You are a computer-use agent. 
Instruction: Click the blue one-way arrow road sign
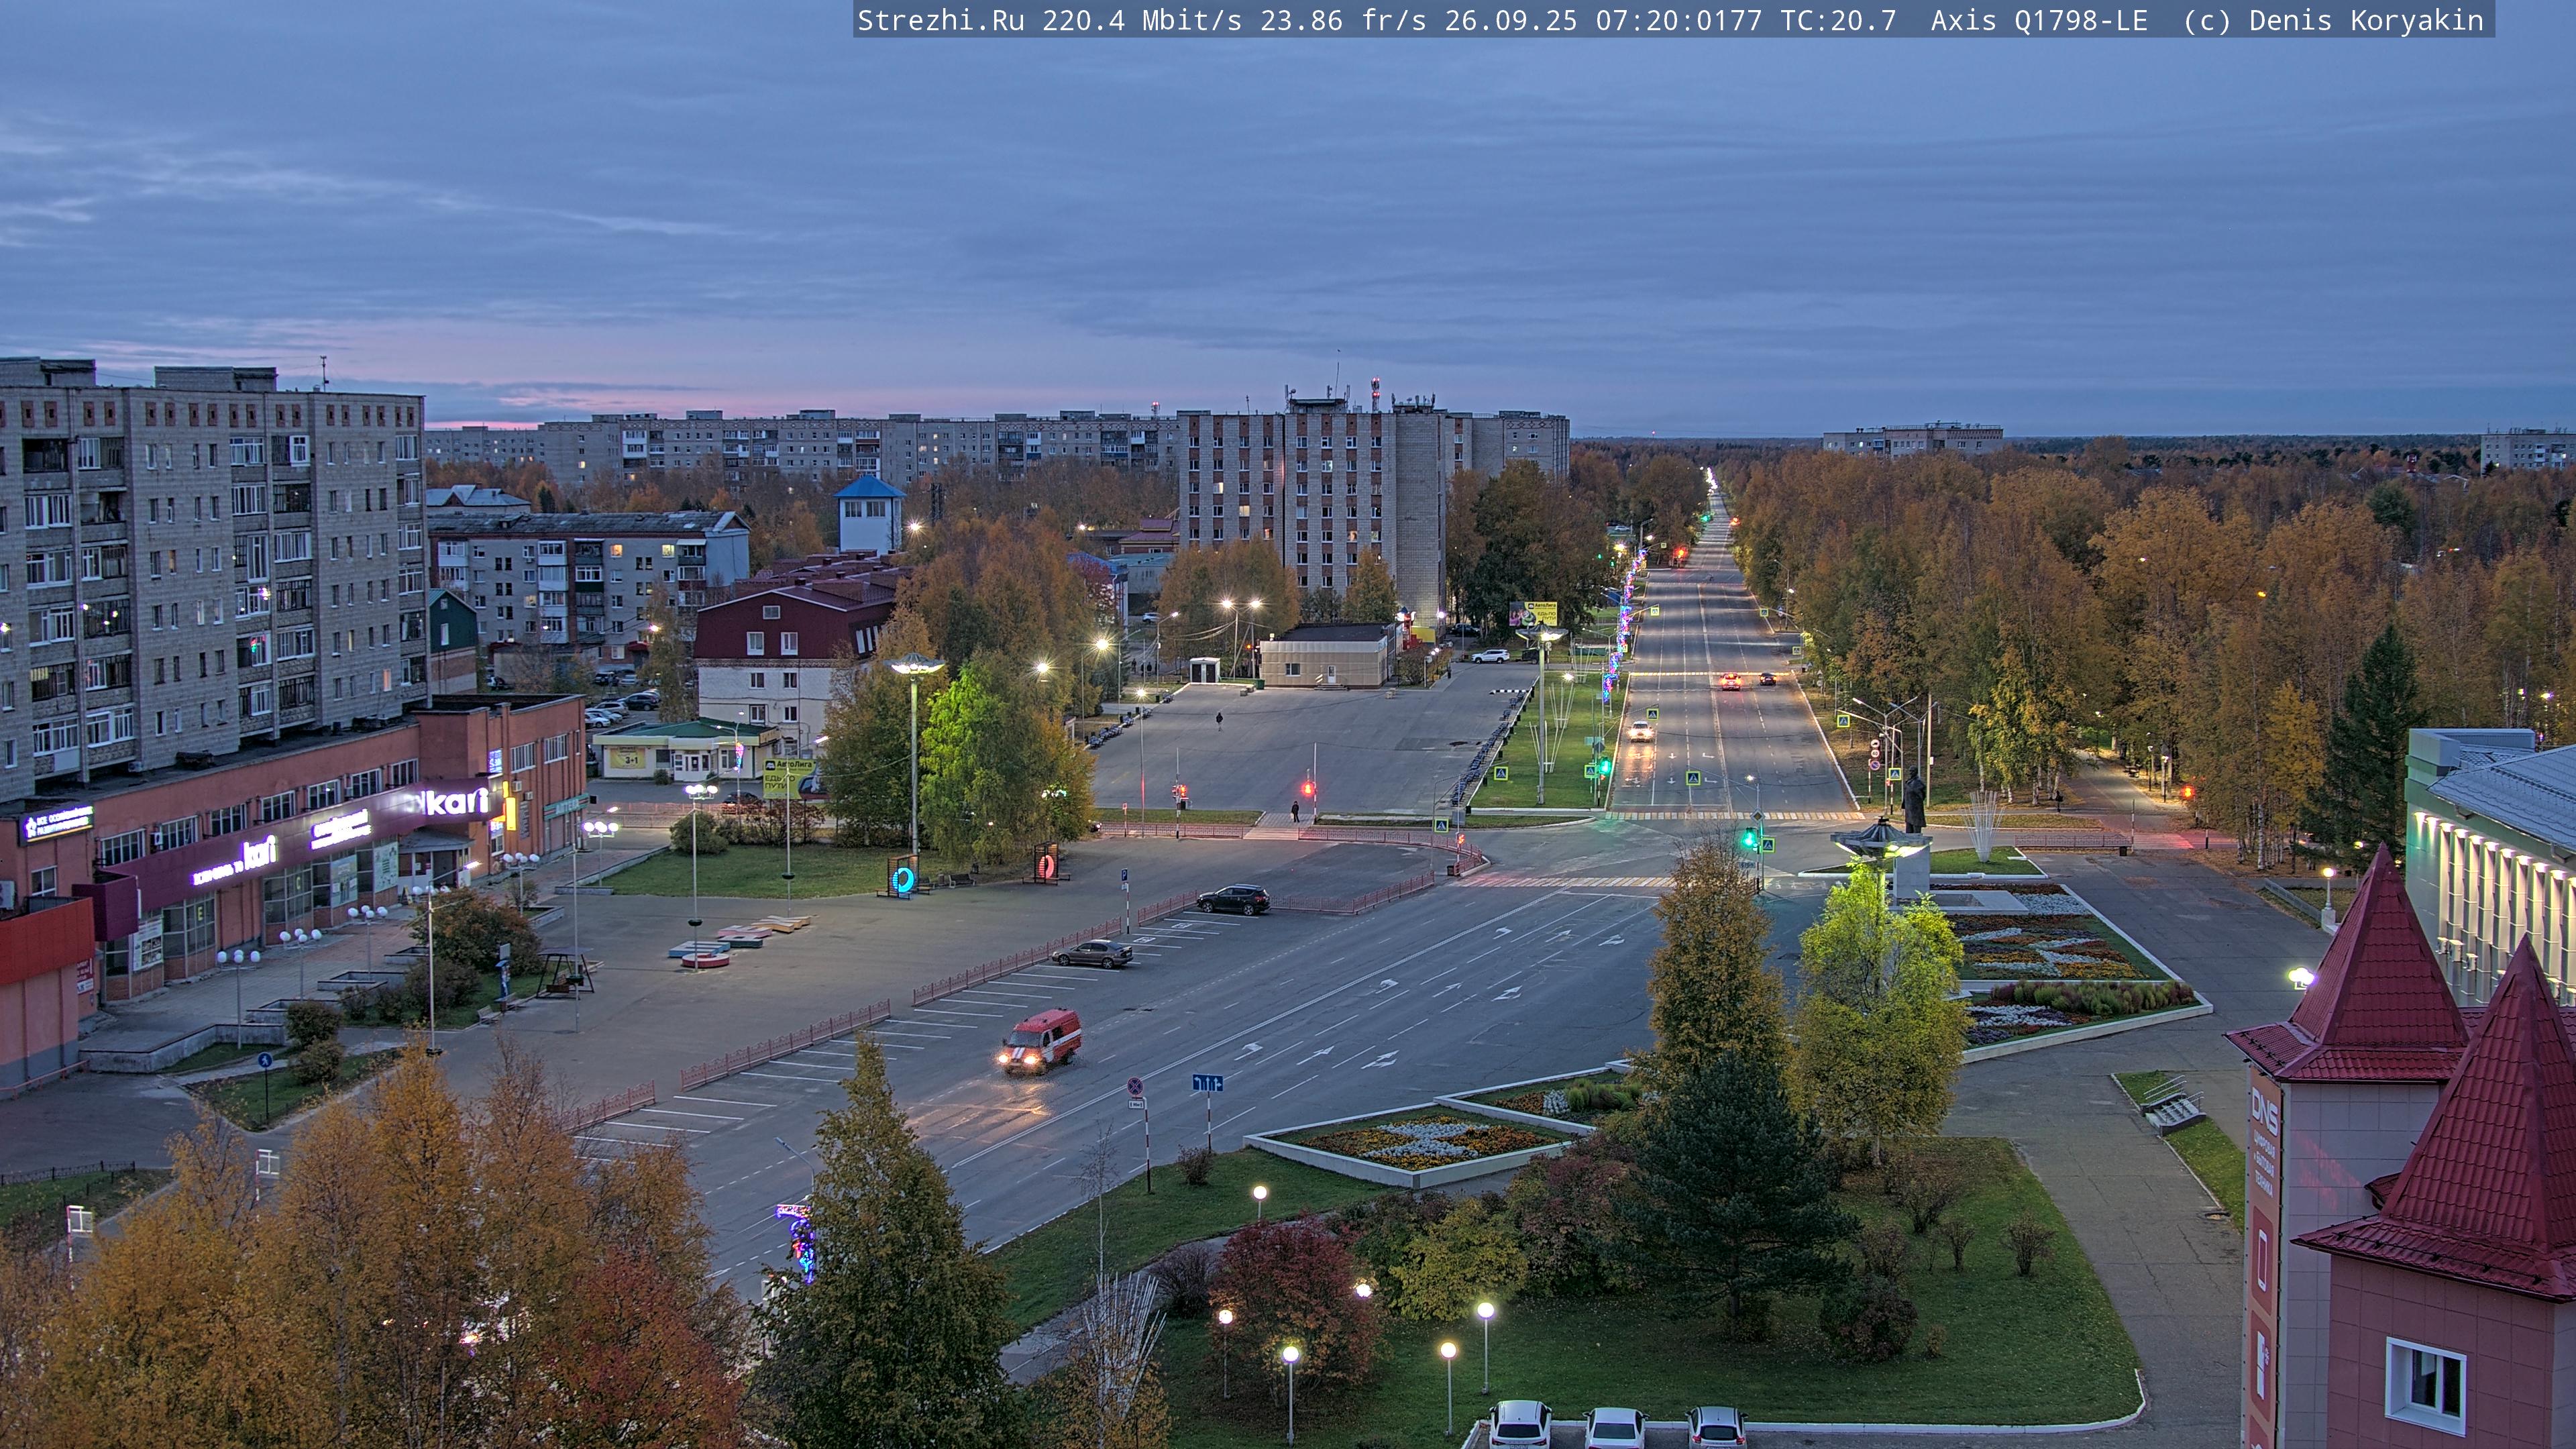coord(1207,1083)
